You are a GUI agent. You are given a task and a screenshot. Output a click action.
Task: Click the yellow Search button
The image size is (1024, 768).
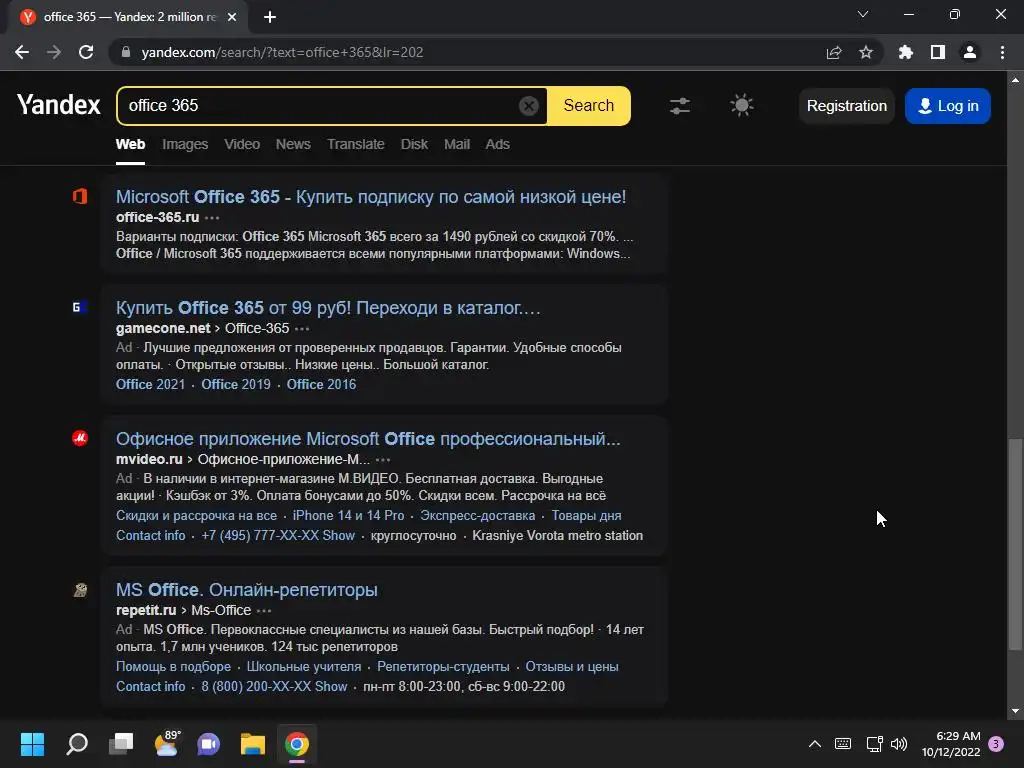pos(588,106)
